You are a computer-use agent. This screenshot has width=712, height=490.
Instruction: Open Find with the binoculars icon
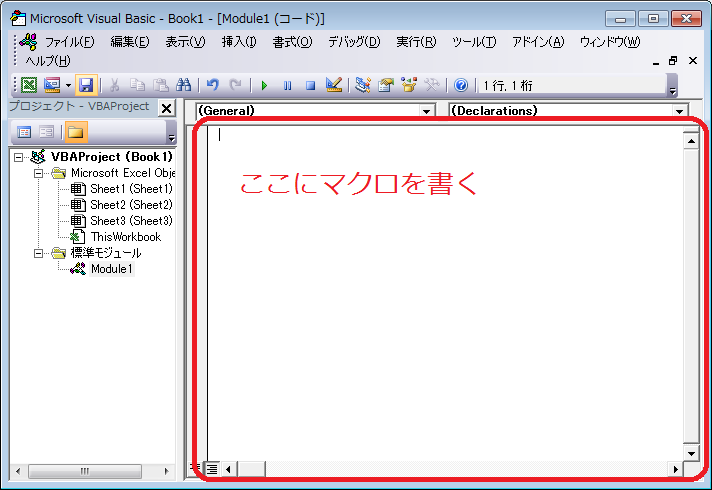coord(183,85)
